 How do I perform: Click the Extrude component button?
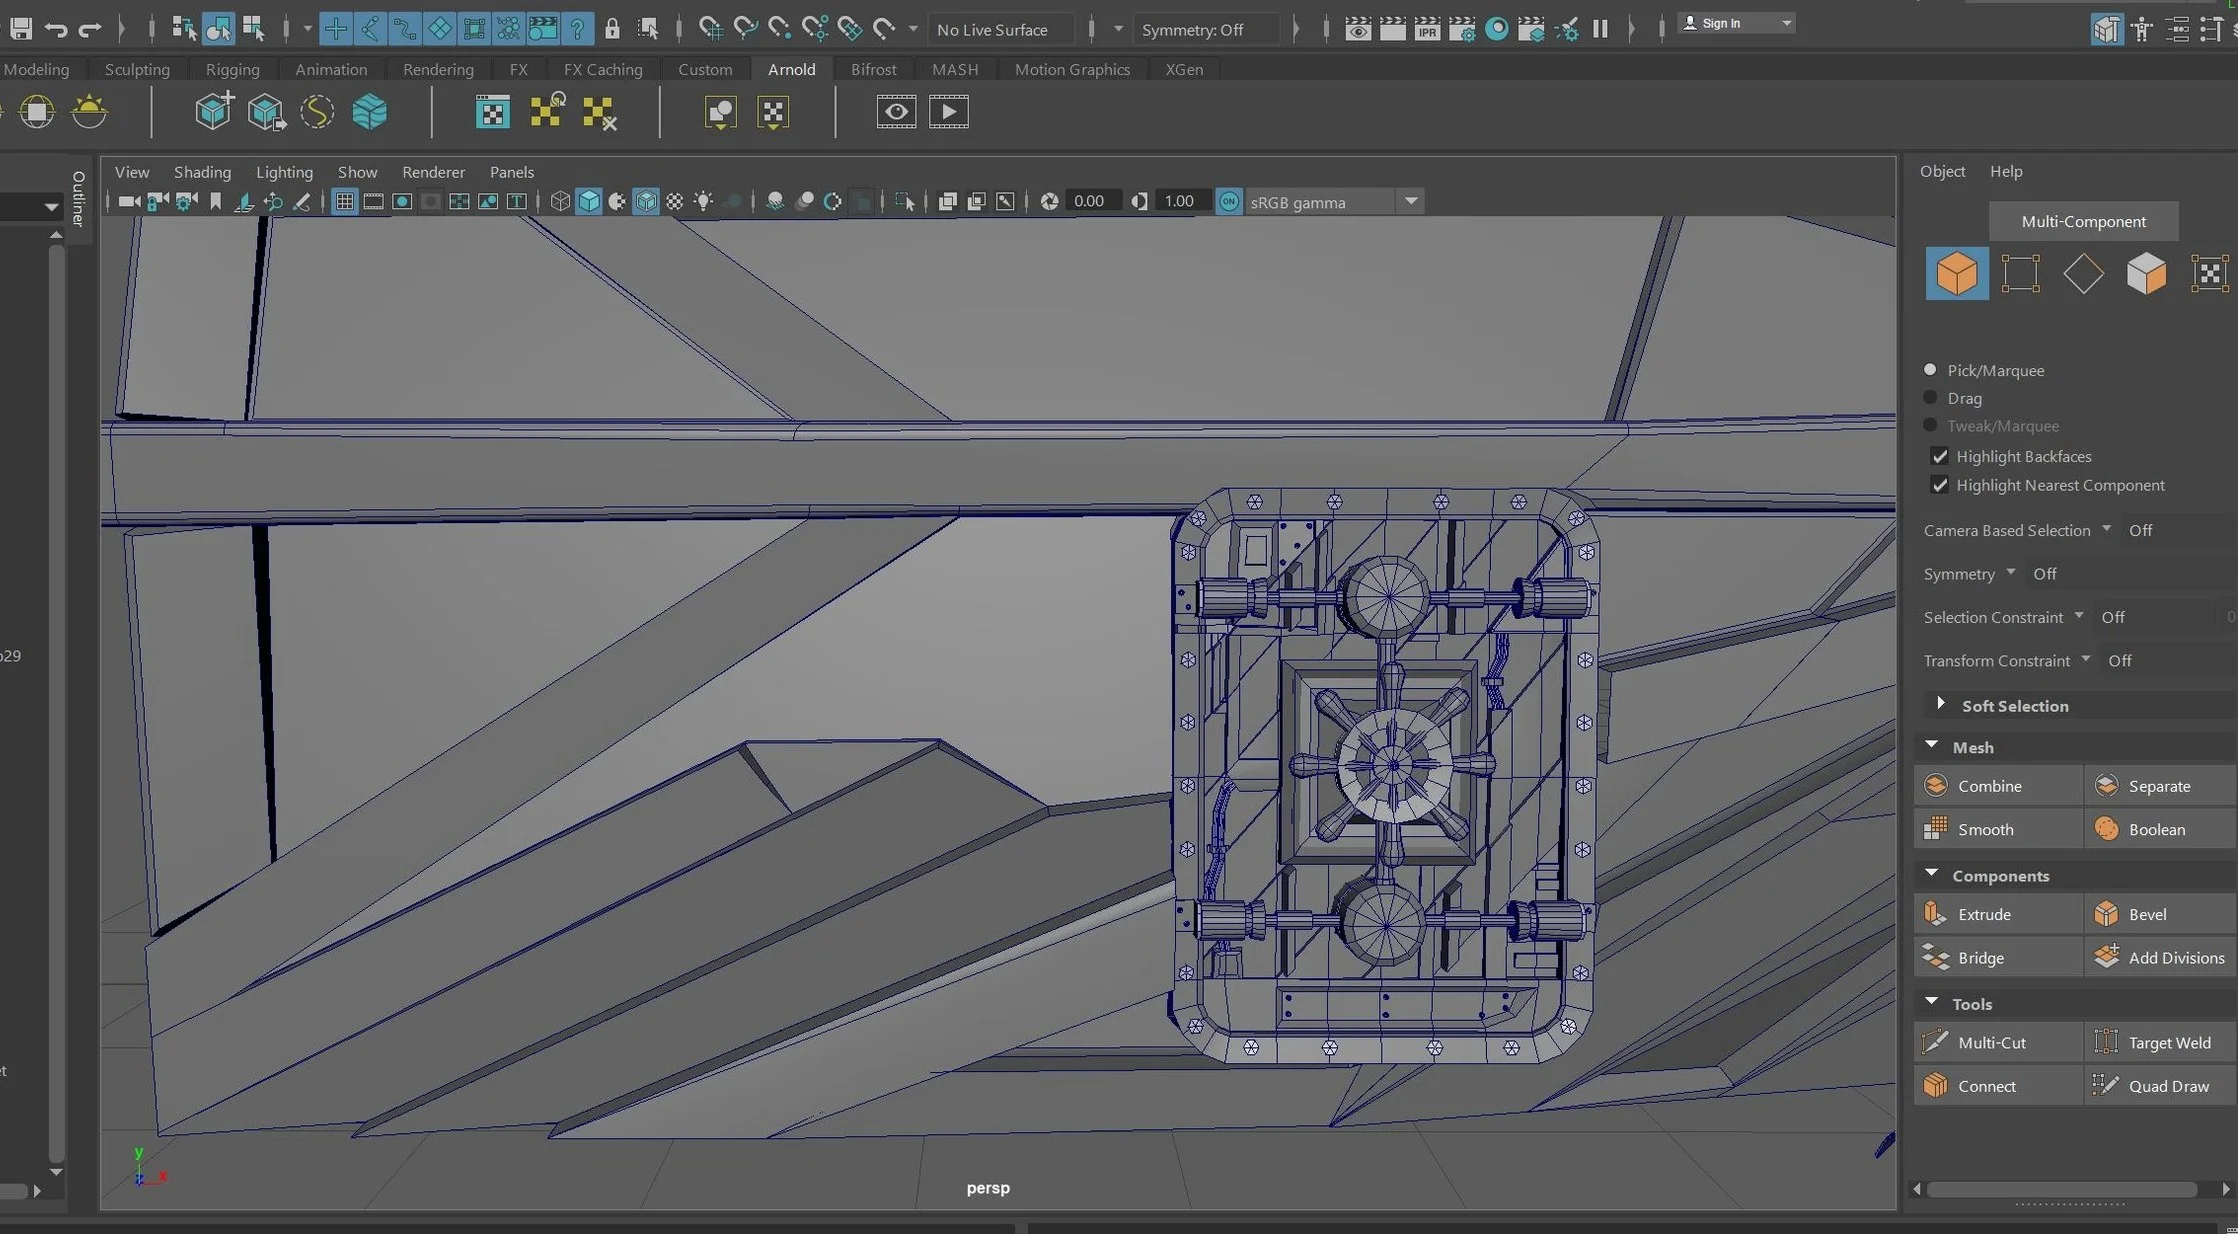pos(1983,914)
